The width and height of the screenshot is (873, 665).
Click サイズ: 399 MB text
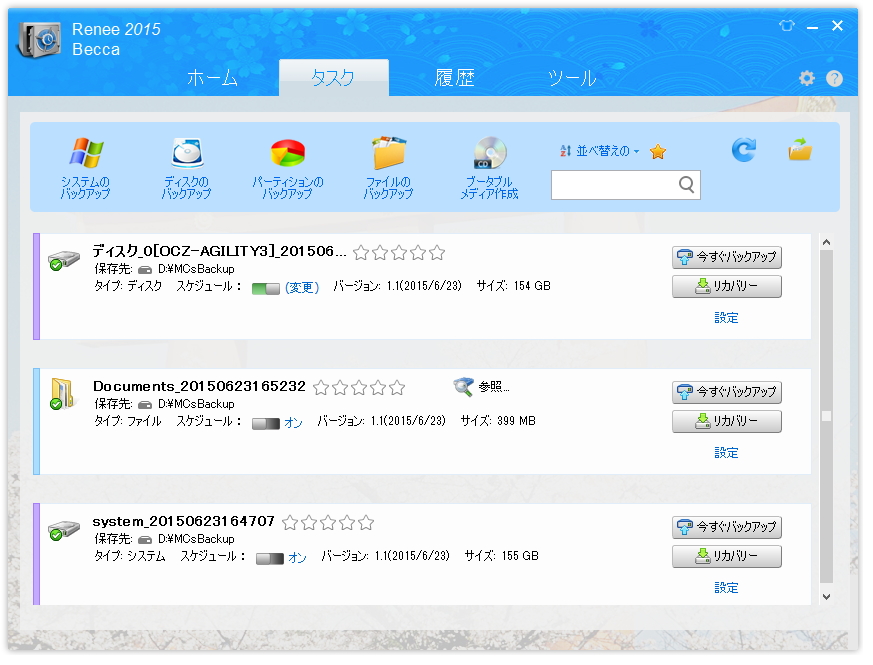pyautogui.click(x=498, y=420)
